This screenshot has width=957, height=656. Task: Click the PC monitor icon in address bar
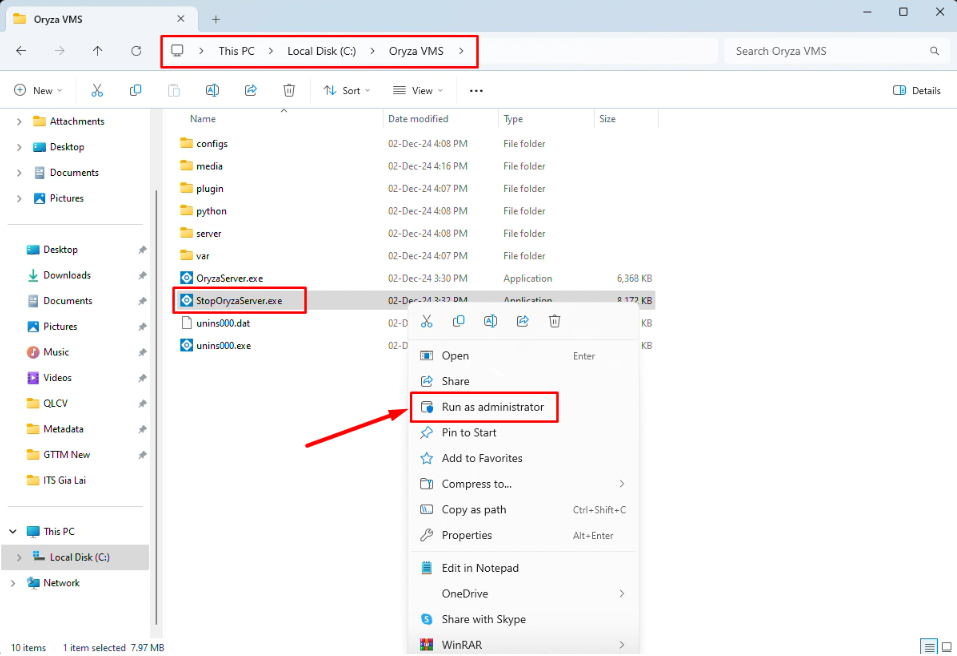coord(177,51)
